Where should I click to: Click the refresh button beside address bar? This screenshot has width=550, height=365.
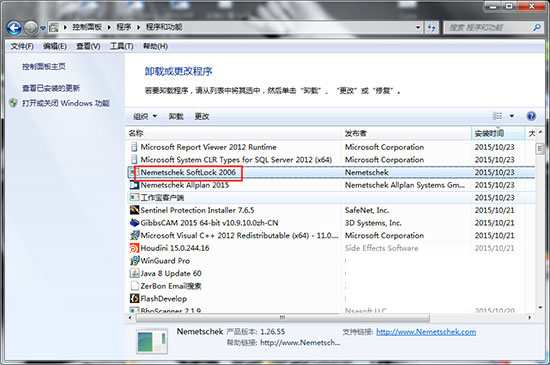431,28
